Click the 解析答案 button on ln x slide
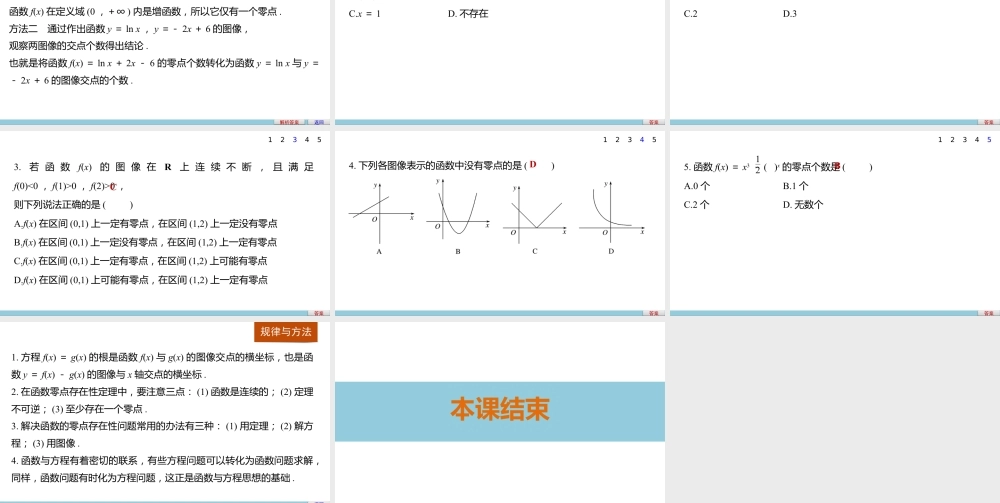Image resolution: width=1000 pixels, height=503 pixels. 289,122
